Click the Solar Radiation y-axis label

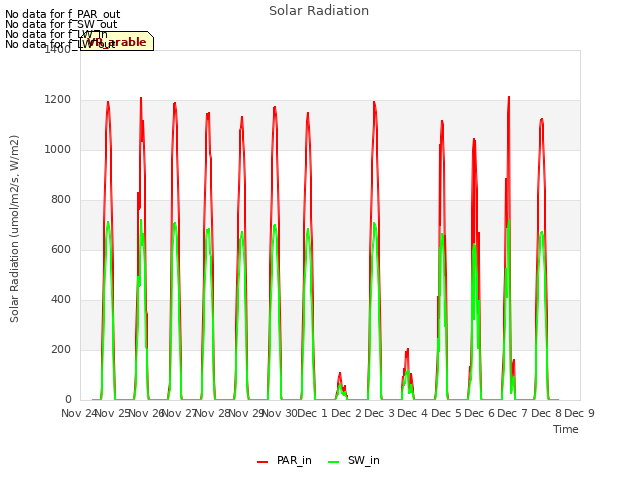click(x=14, y=229)
